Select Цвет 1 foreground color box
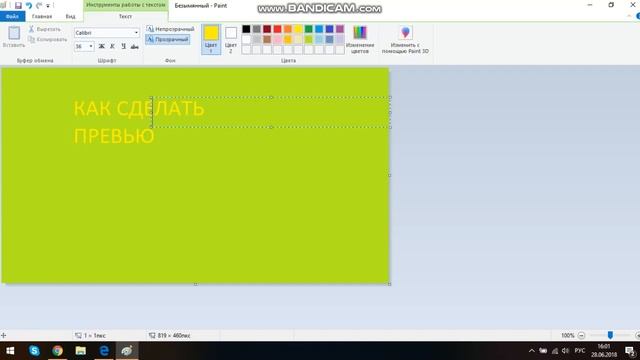 click(x=211, y=39)
